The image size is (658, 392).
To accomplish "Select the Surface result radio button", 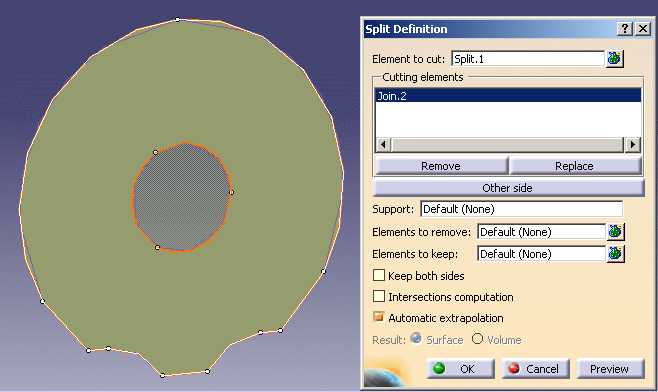I will tap(416, 338).
